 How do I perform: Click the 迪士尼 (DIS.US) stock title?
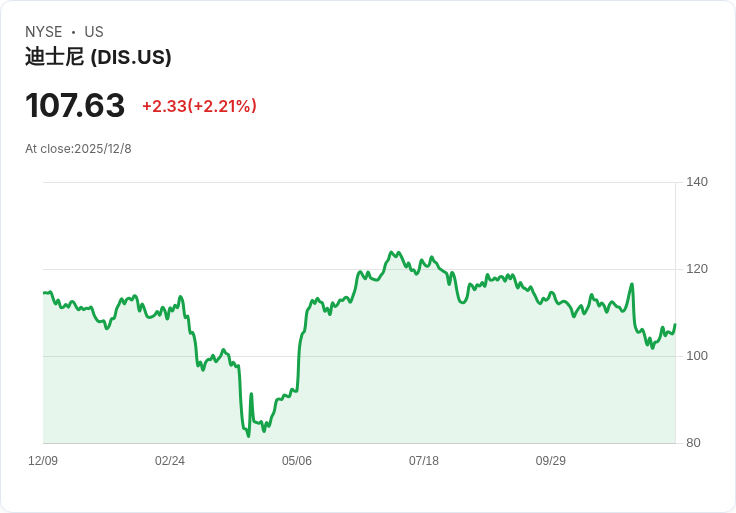pyautogui.click(x=98, y=57)
